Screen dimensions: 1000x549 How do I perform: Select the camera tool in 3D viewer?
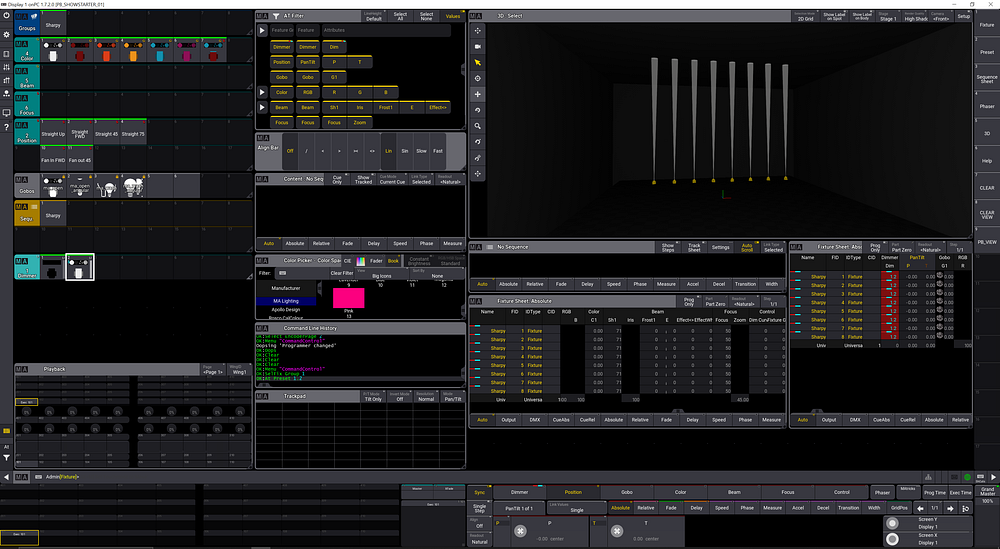478,47
